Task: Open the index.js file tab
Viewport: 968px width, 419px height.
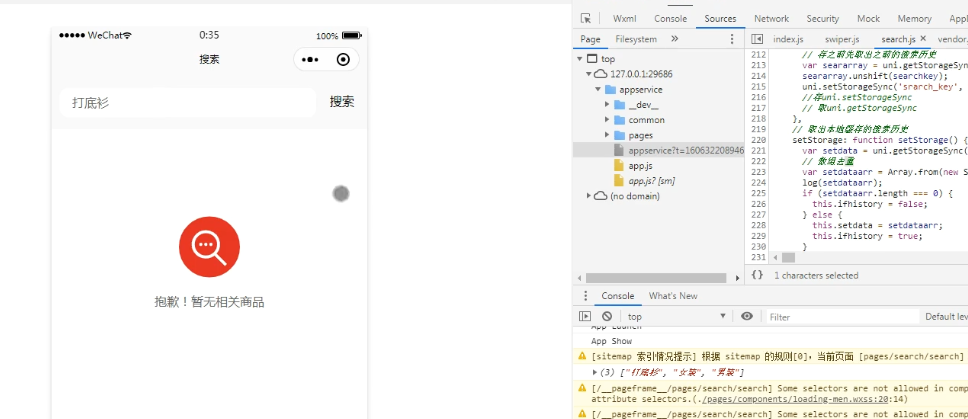Action: (x=788, y=39)
